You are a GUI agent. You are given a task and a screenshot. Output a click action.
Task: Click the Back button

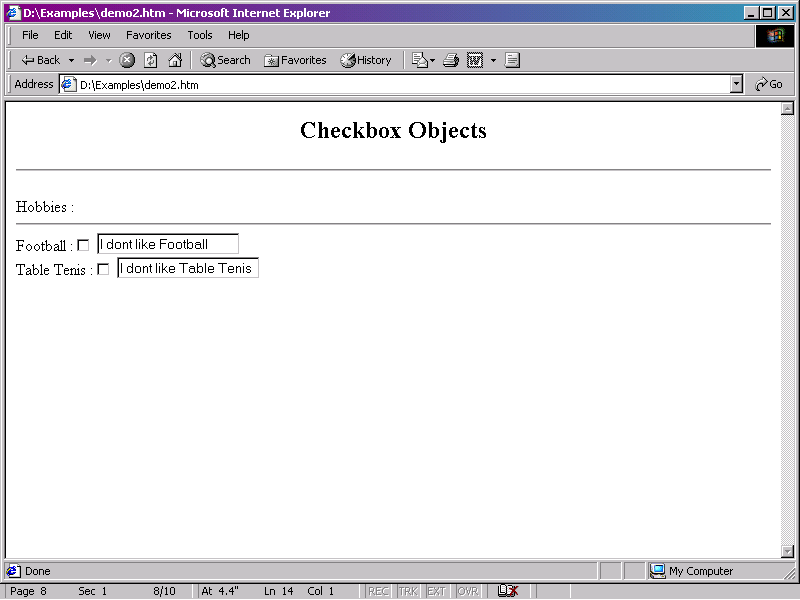point(41,60)
